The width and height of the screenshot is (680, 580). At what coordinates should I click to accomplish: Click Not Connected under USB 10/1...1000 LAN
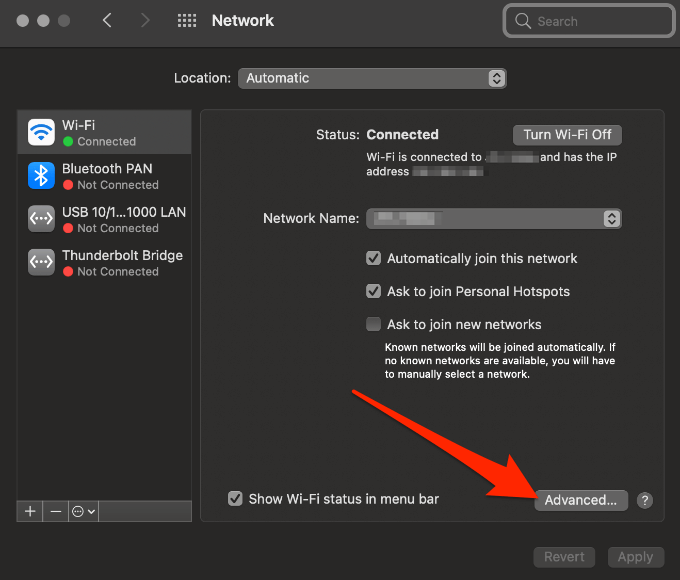pos(118,228)
